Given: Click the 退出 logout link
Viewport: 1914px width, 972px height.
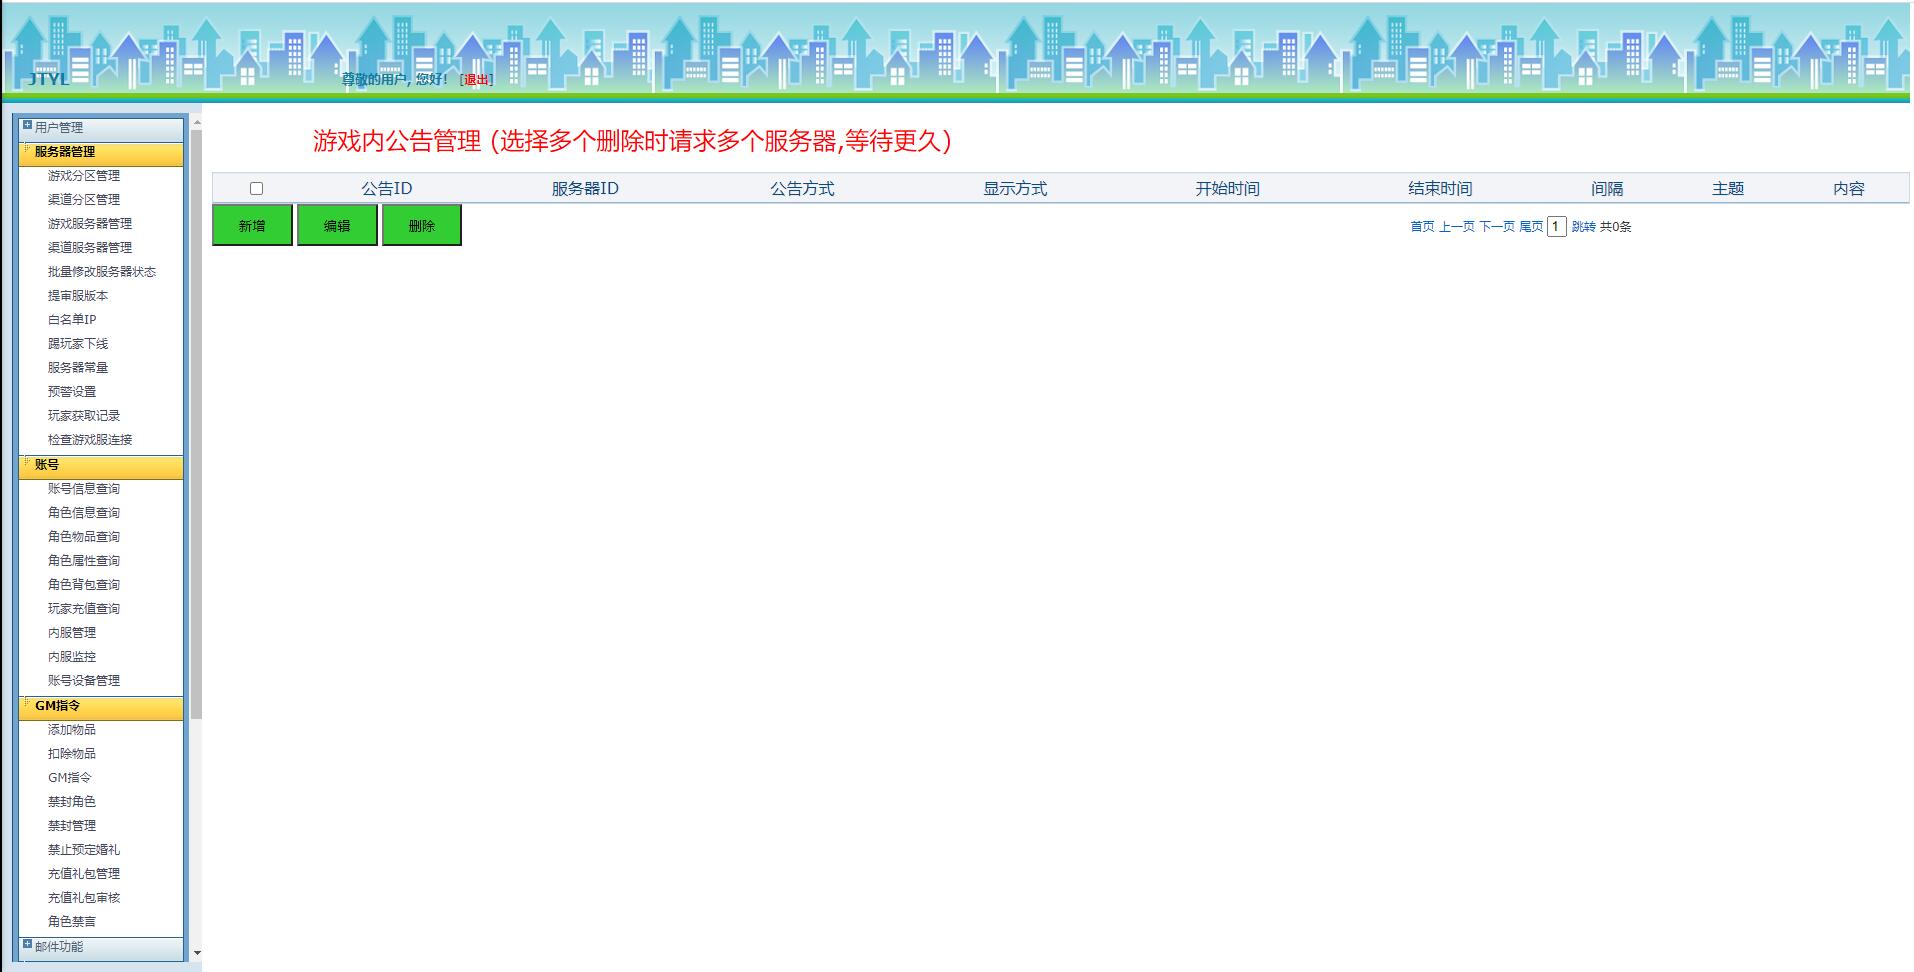Looking at the screenshot, I should tap(474, 80).
